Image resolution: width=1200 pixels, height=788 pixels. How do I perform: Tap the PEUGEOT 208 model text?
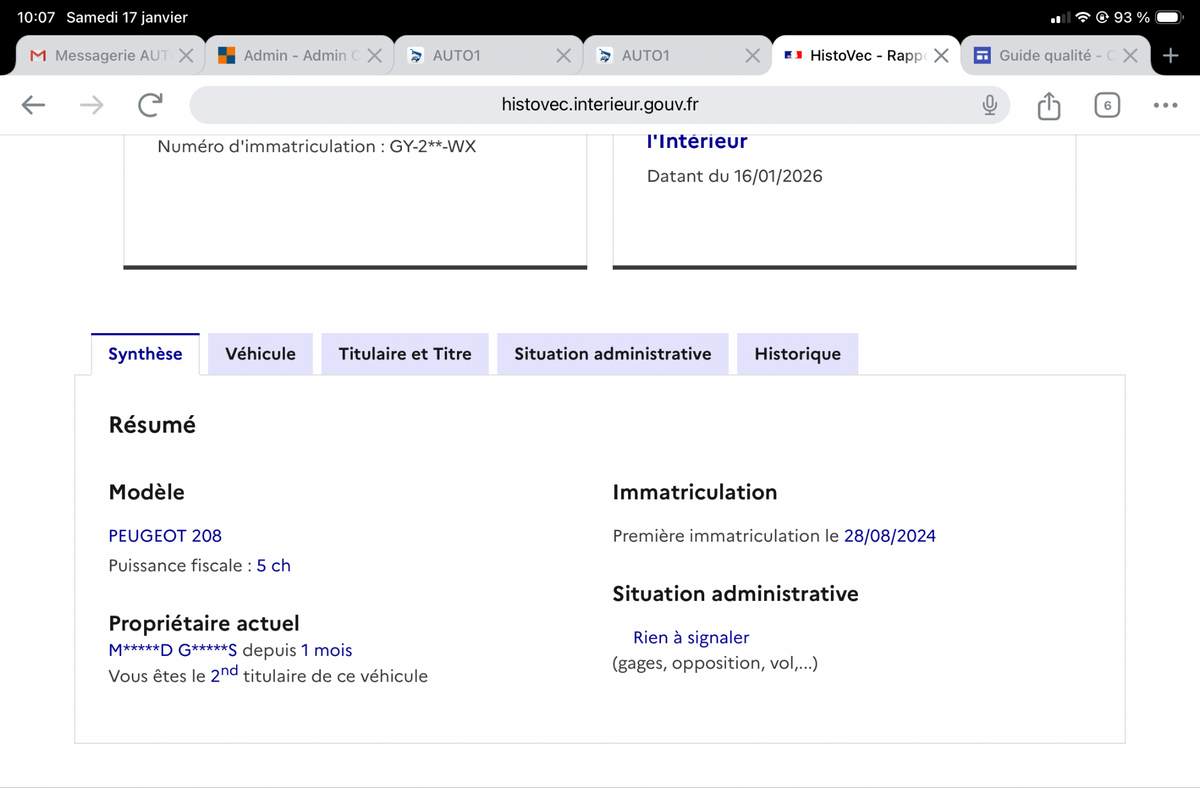pos(165,536)
